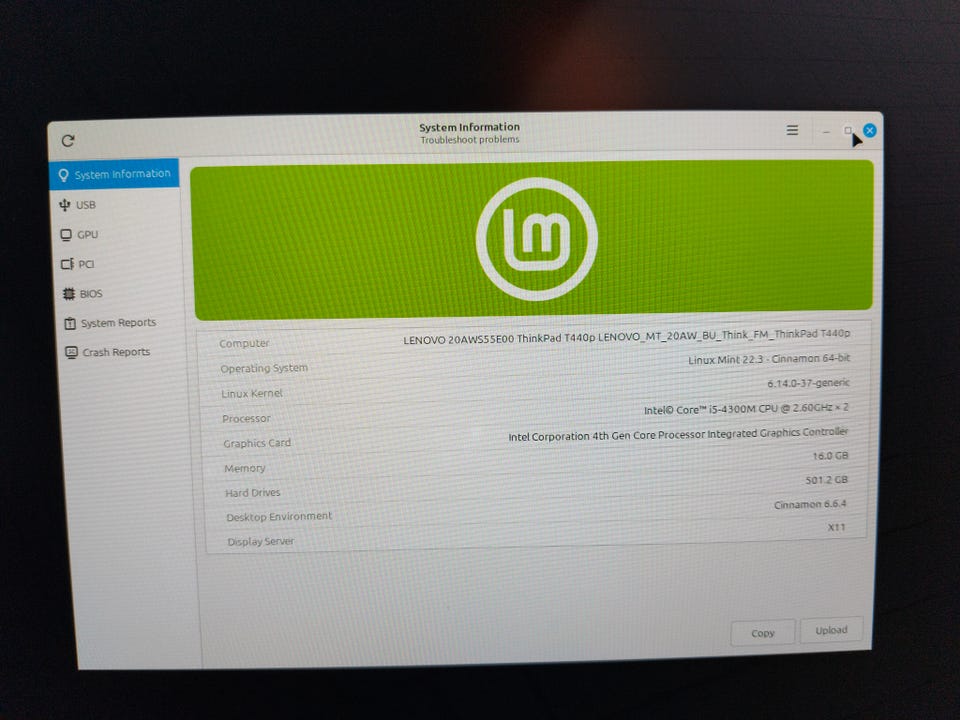The width and height of the screenshot is (960, 720).
Task: Click the PCI card icon in the sidebar
Action: click(67, 264)
